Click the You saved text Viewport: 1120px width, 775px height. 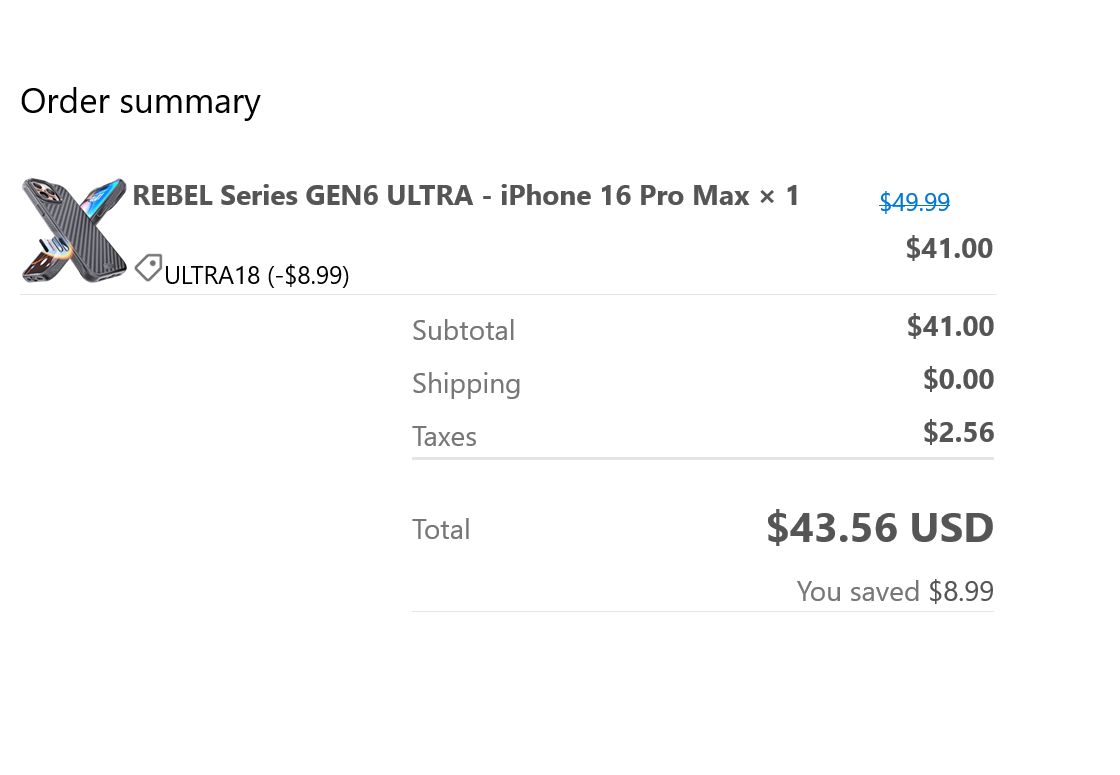(x=858, y=592)
